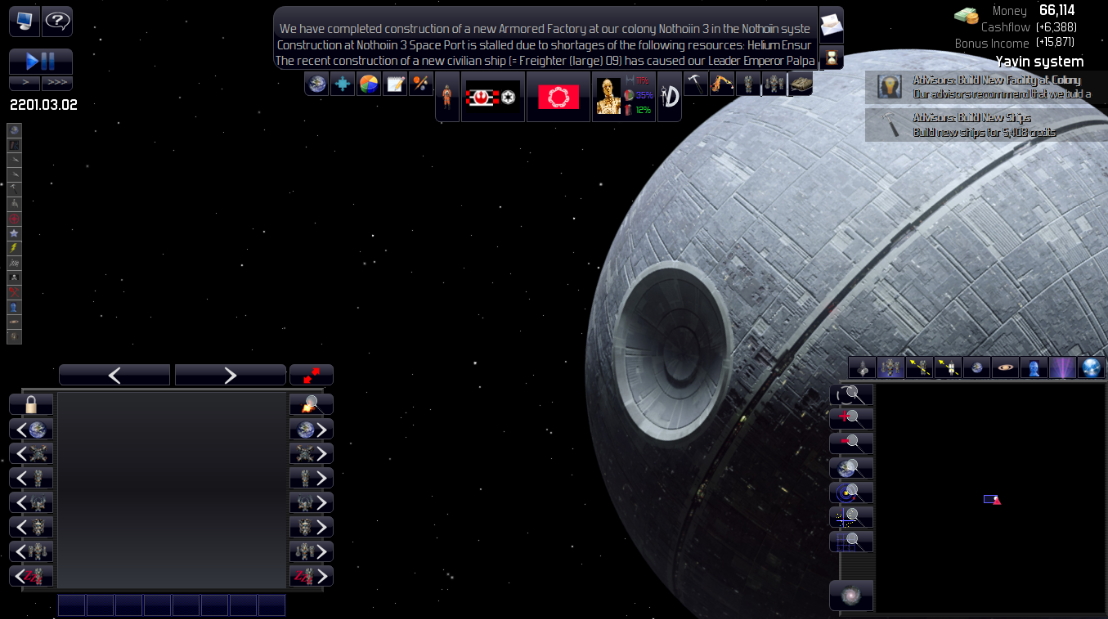Viewport: 1108px width, 619px height.
Task: Zoom to system level orbit magnifier
Action: (851, 493)
